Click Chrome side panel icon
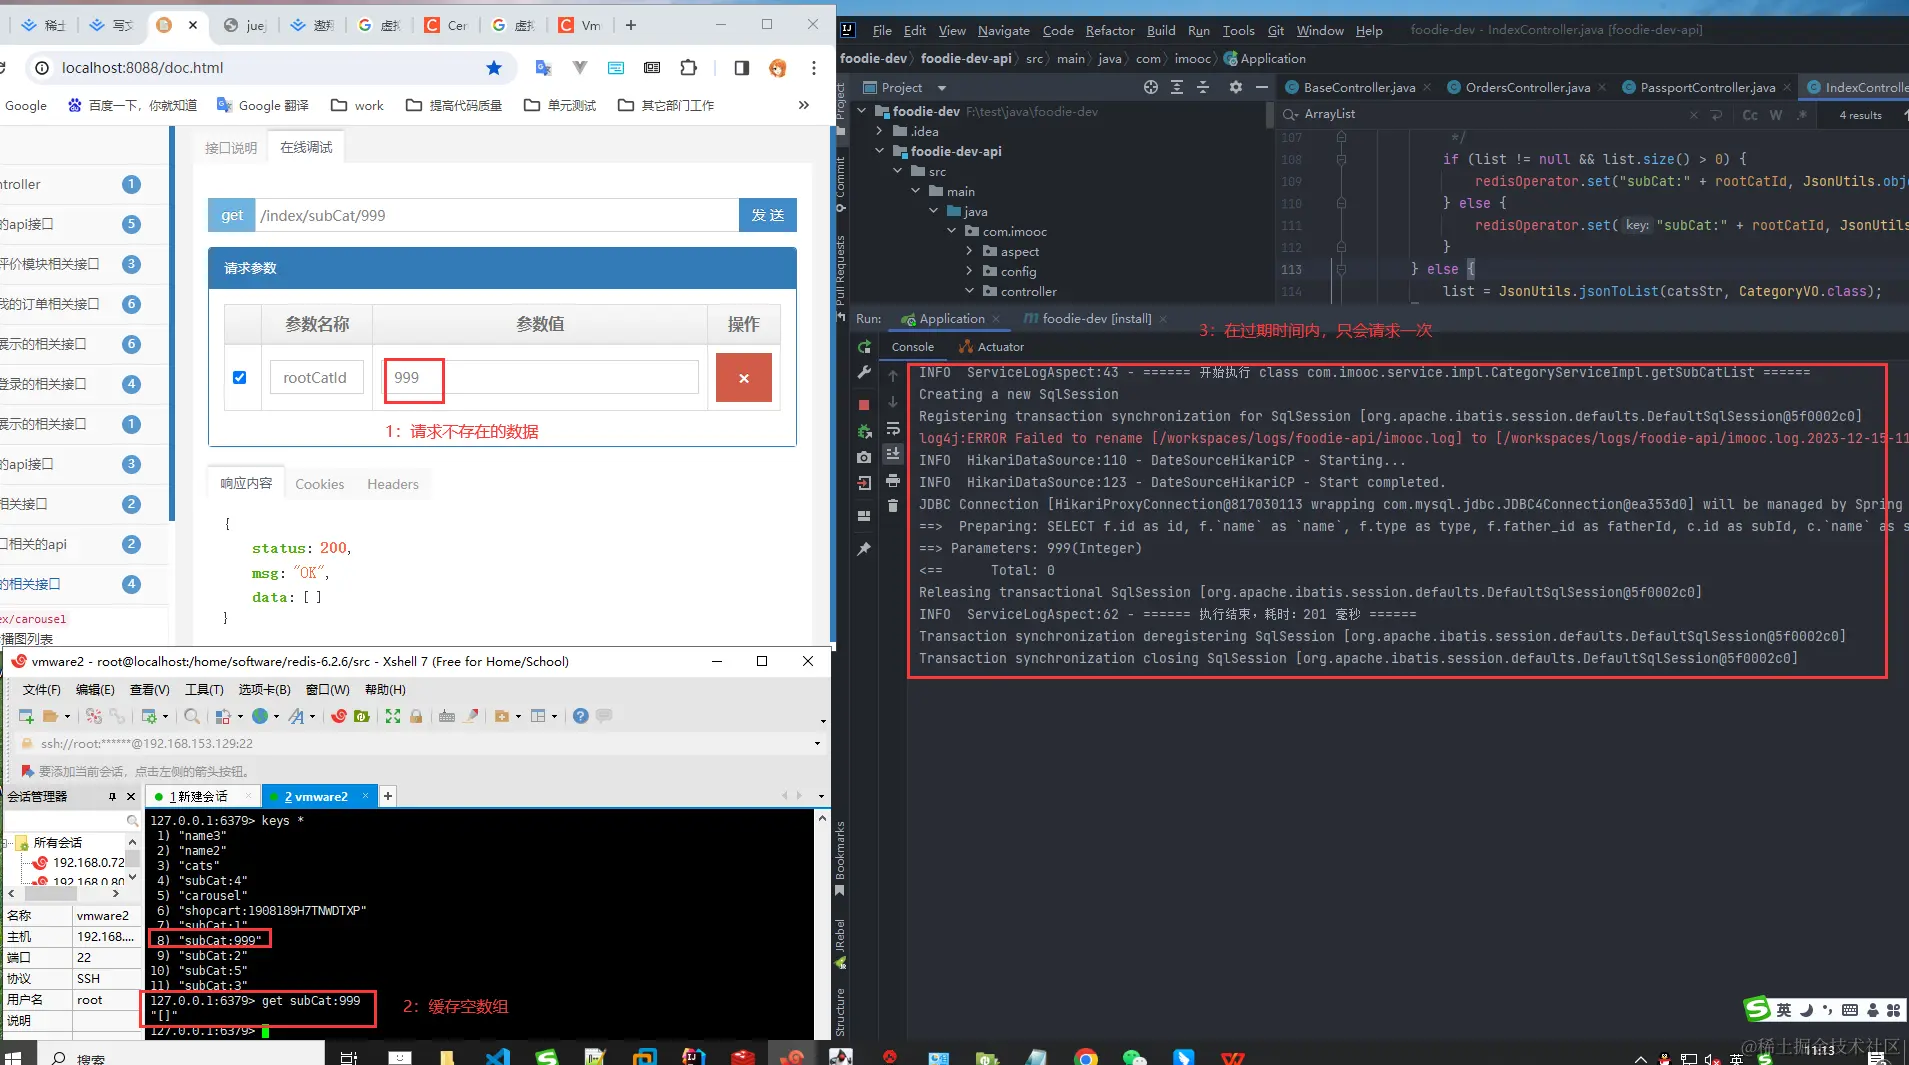 [x=741, y=68]
